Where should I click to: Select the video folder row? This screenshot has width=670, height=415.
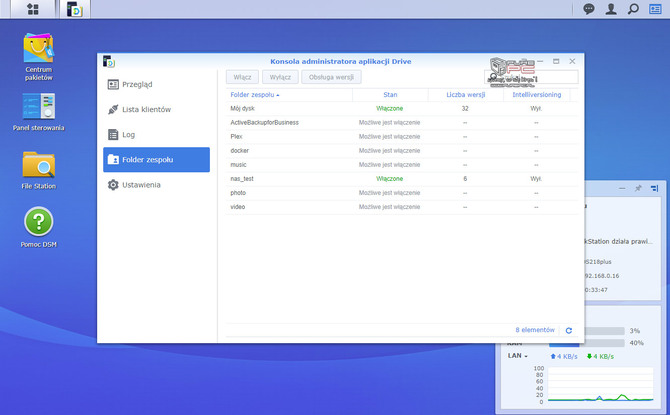402,207
